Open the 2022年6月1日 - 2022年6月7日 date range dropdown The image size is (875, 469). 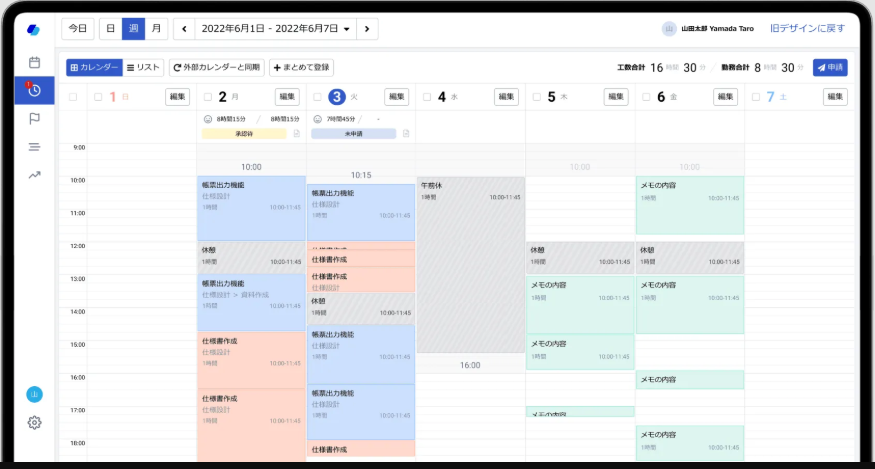(275, 29)
